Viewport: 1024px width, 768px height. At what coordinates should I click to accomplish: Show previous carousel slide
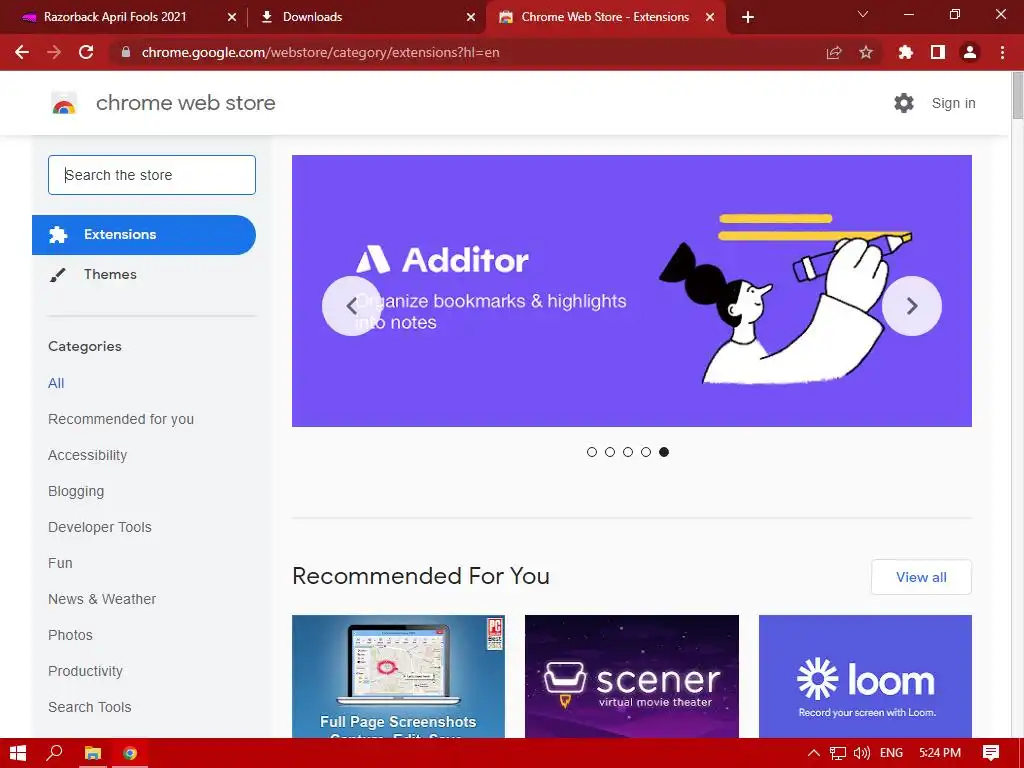click(x=351, y=306)
